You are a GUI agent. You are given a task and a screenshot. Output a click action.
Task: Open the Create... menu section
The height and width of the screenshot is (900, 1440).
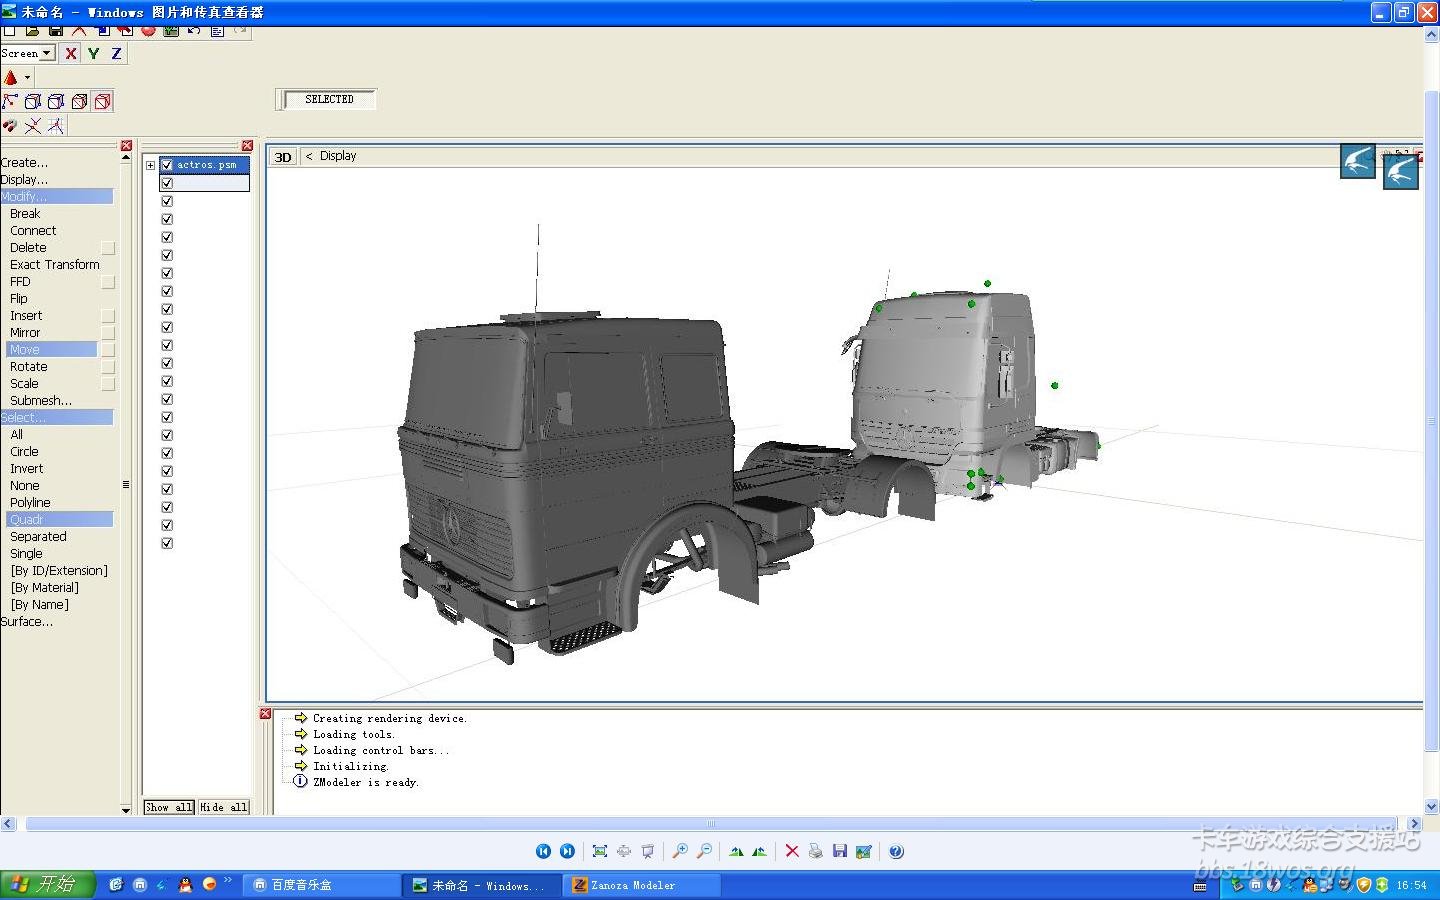pos(25,162)
